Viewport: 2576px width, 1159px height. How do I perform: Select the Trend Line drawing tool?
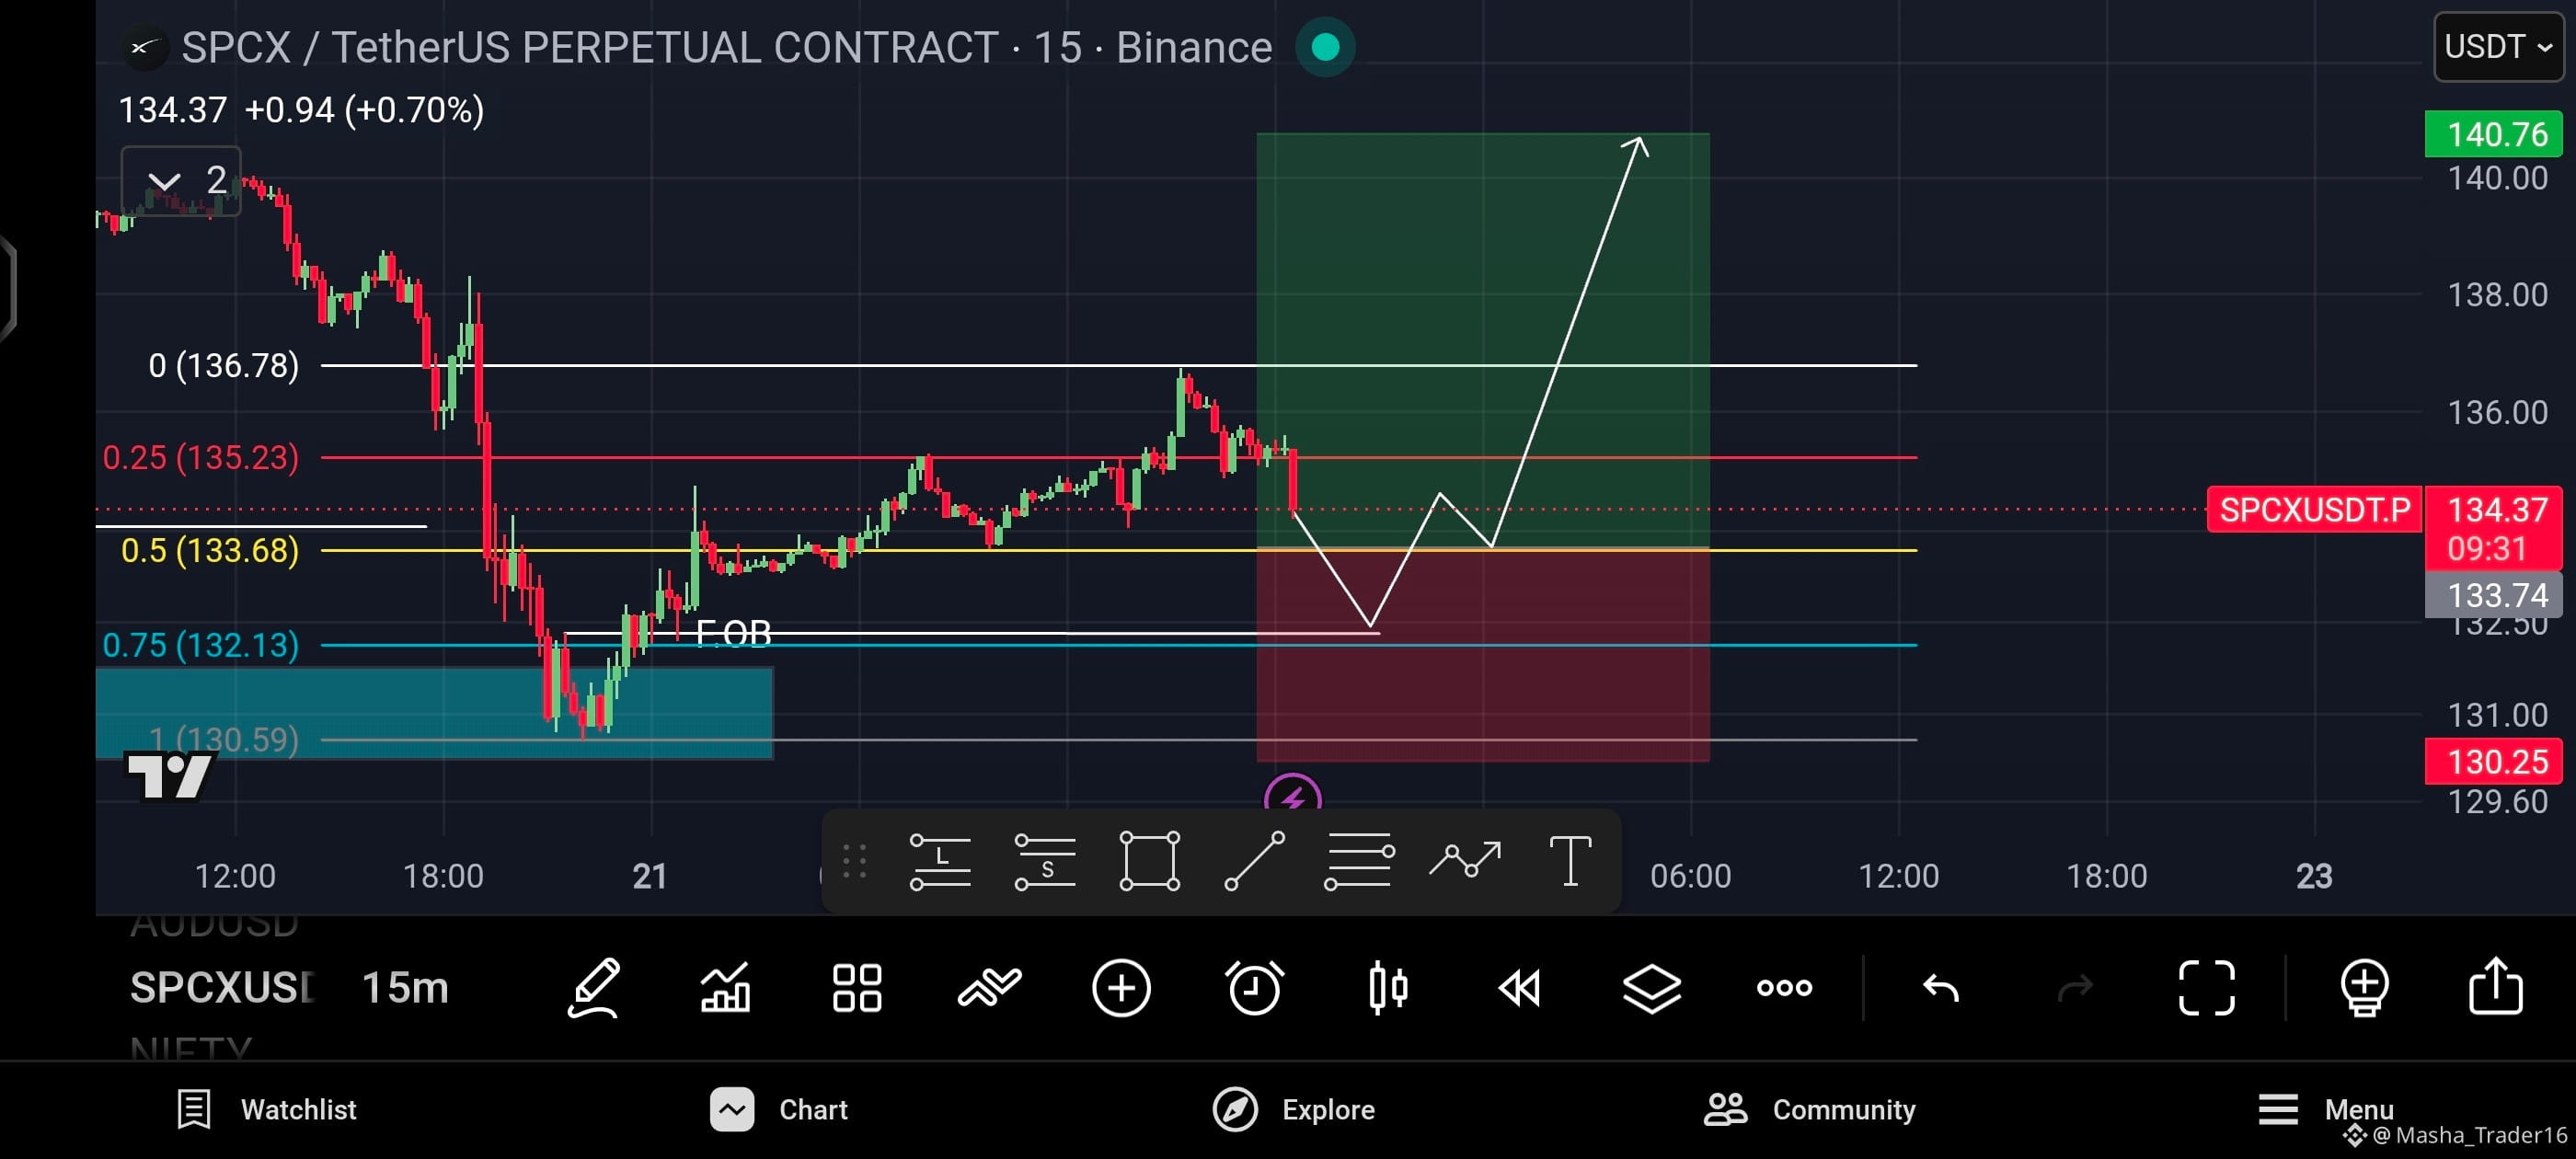point(1254,861)
